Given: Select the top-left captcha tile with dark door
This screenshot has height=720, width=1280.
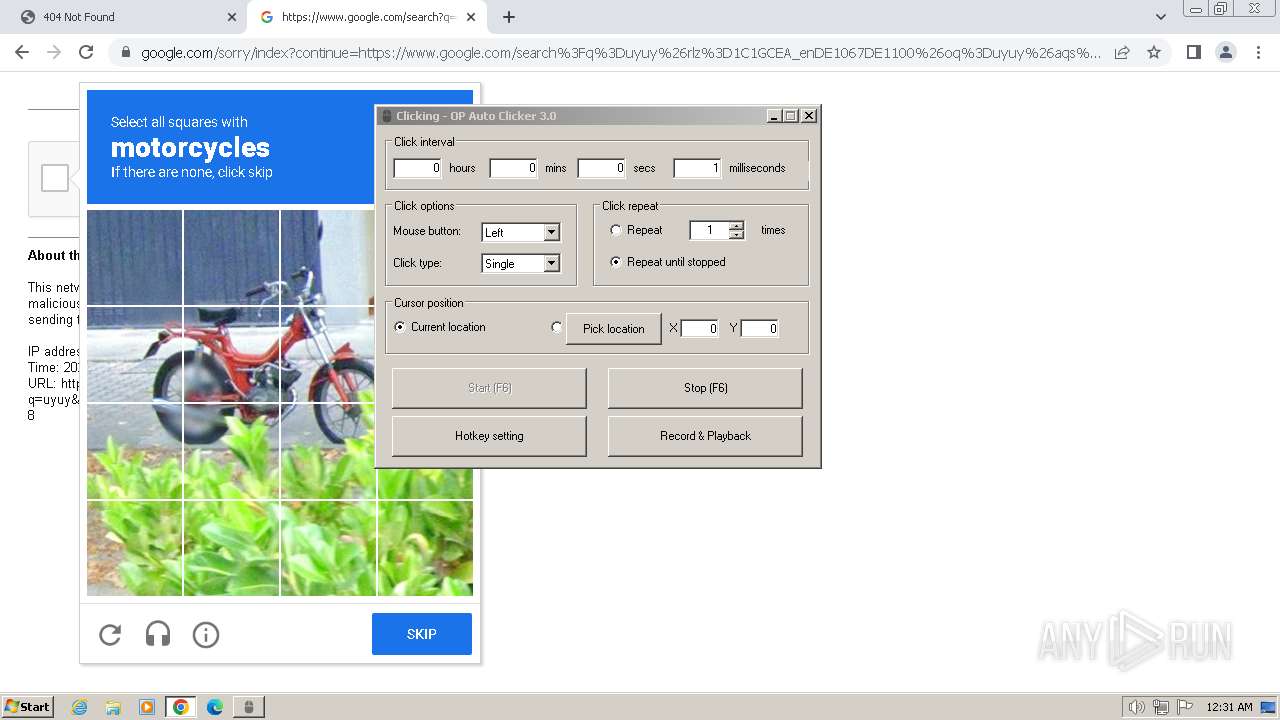Looking at the screenshot, I should pyautogui.click(x=134, y=257).
